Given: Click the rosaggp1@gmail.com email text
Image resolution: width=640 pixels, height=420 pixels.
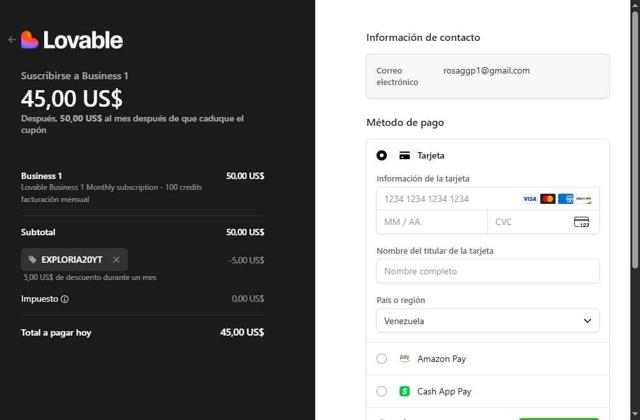Looking at the screenshot, I should tap(487, 71).
